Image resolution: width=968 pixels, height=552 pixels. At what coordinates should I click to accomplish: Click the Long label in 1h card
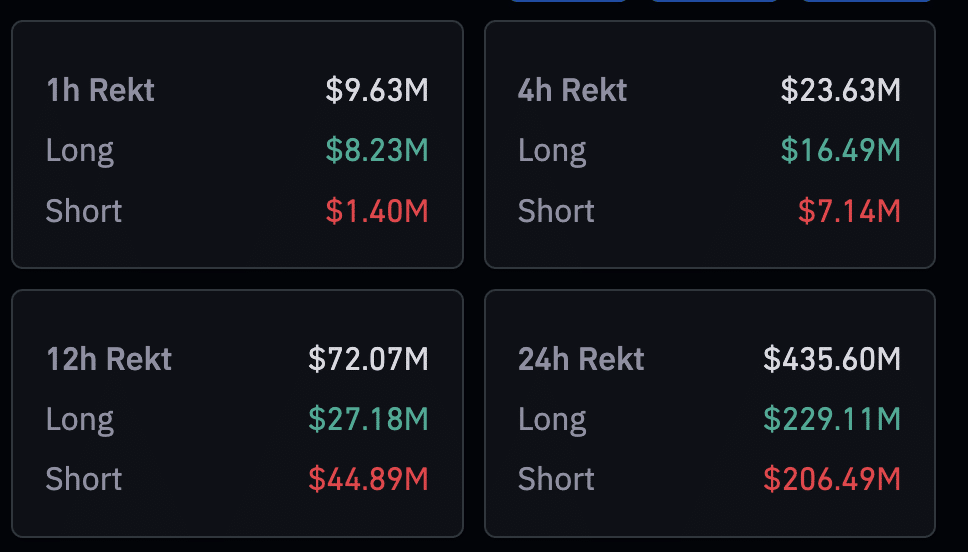tap(80, 151)
